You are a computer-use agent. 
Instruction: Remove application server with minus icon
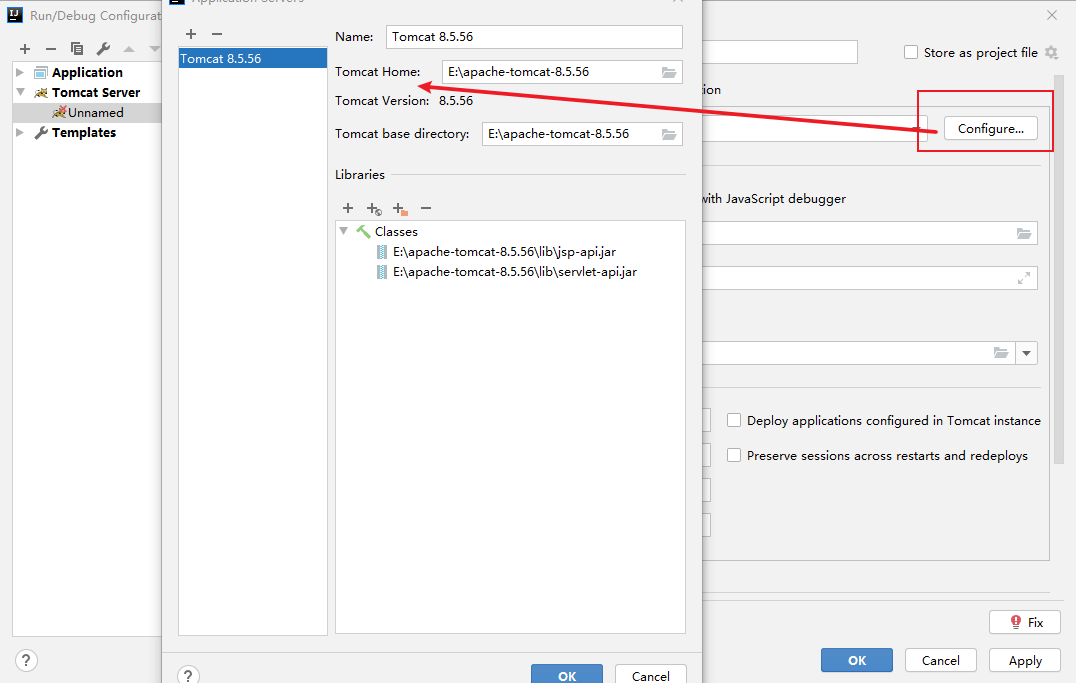coord(217,34)
